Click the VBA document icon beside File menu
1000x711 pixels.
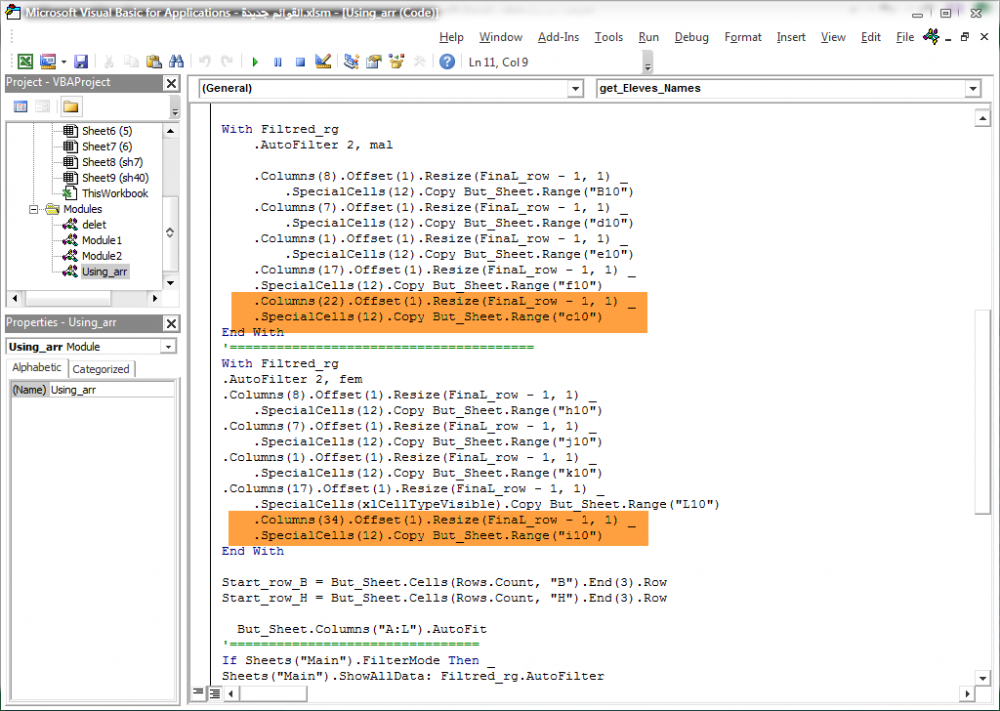tap(931, 37)
